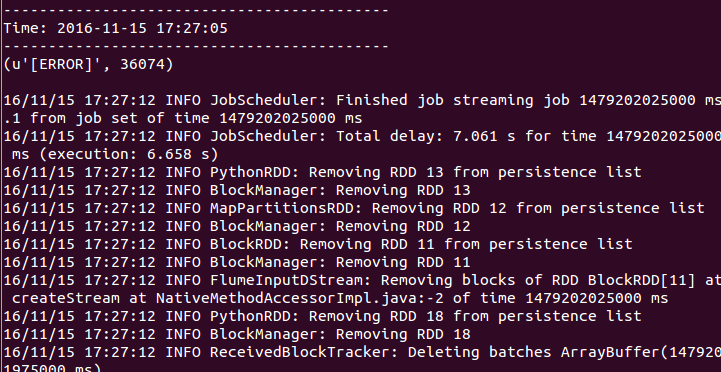Click the upper dashed separator line
This screenshot has width=721, height=372.
pos(196,10)
